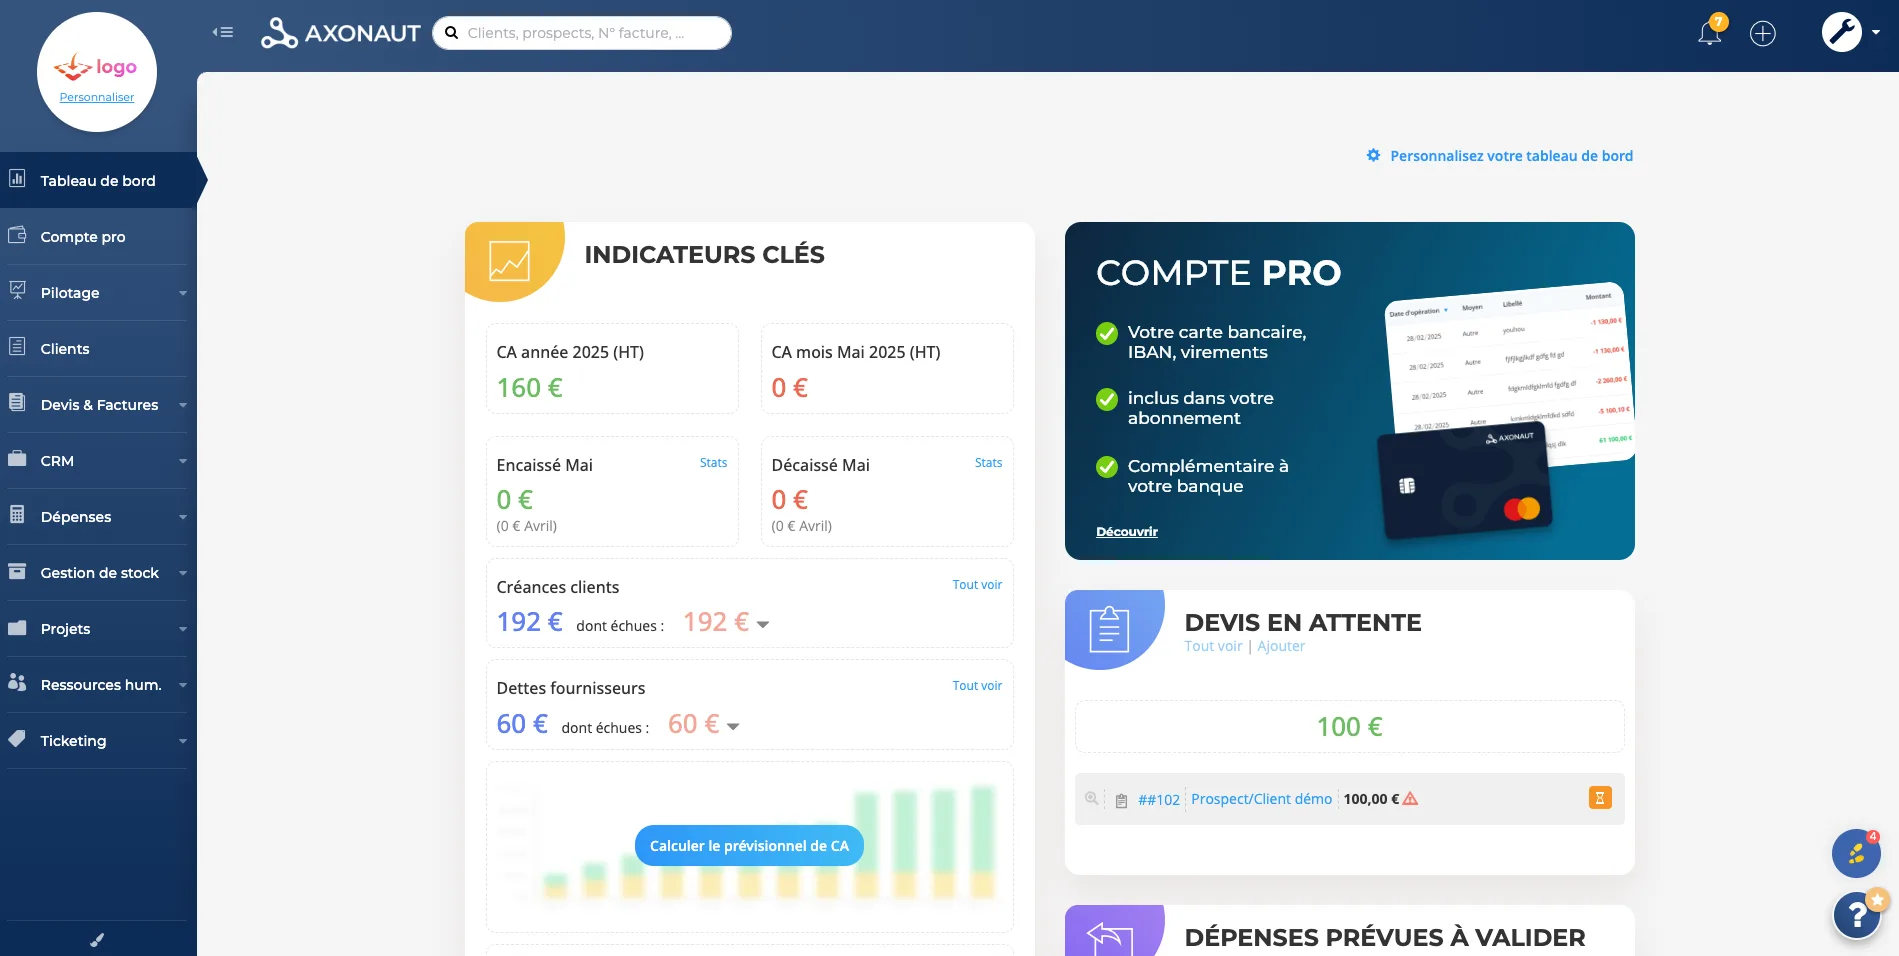Expand the Ticketing submenu arrow
The height and width of the screenshot is (956, 1899).
click(x=183, y=741)
